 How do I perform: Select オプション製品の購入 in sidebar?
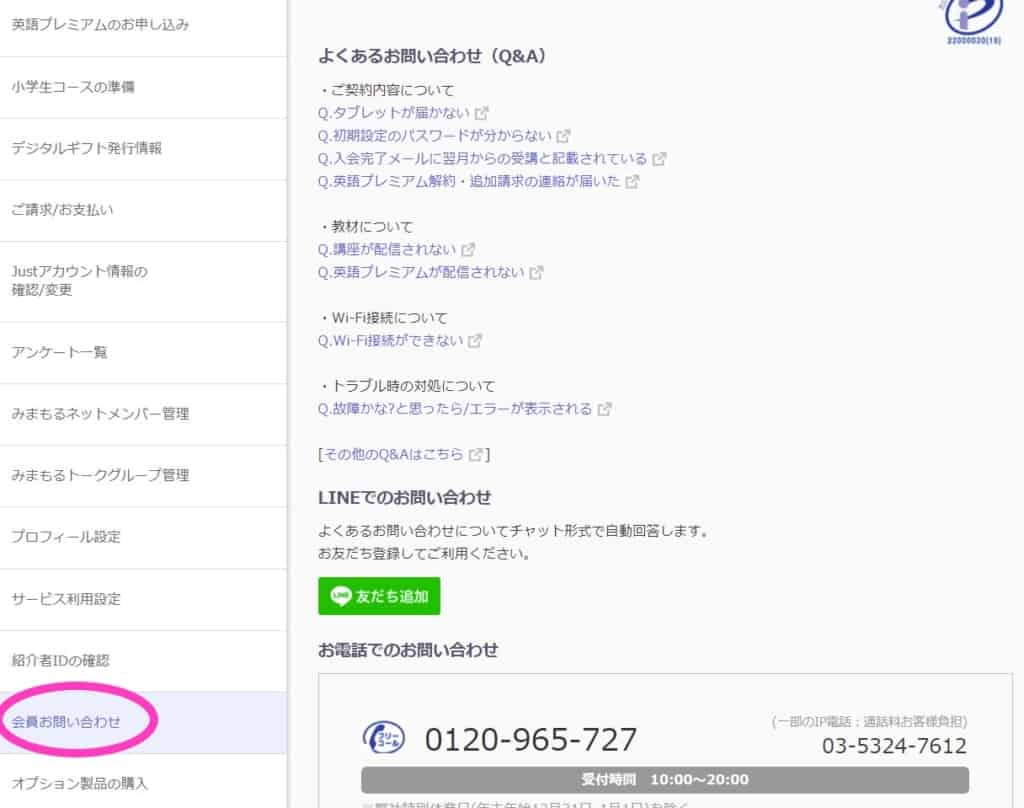click(79, 783)
